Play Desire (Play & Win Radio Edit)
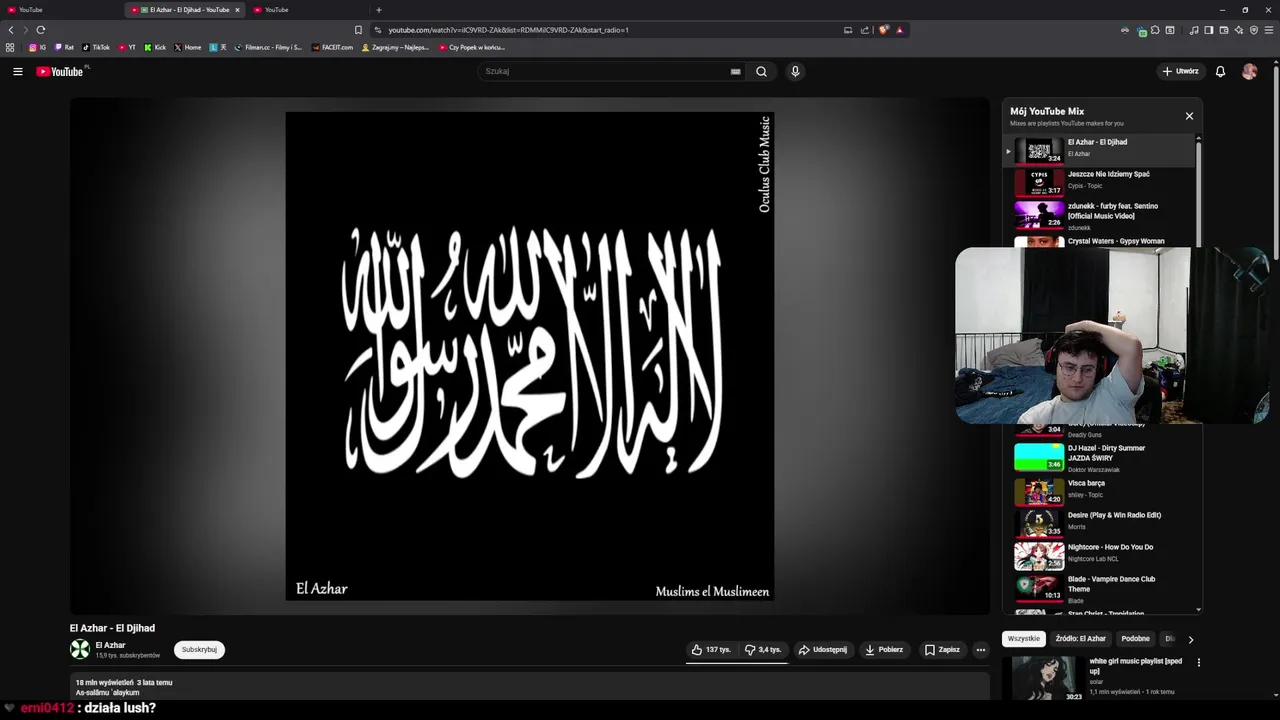This screenshot has height=720, width=1280. [1100, 523]
